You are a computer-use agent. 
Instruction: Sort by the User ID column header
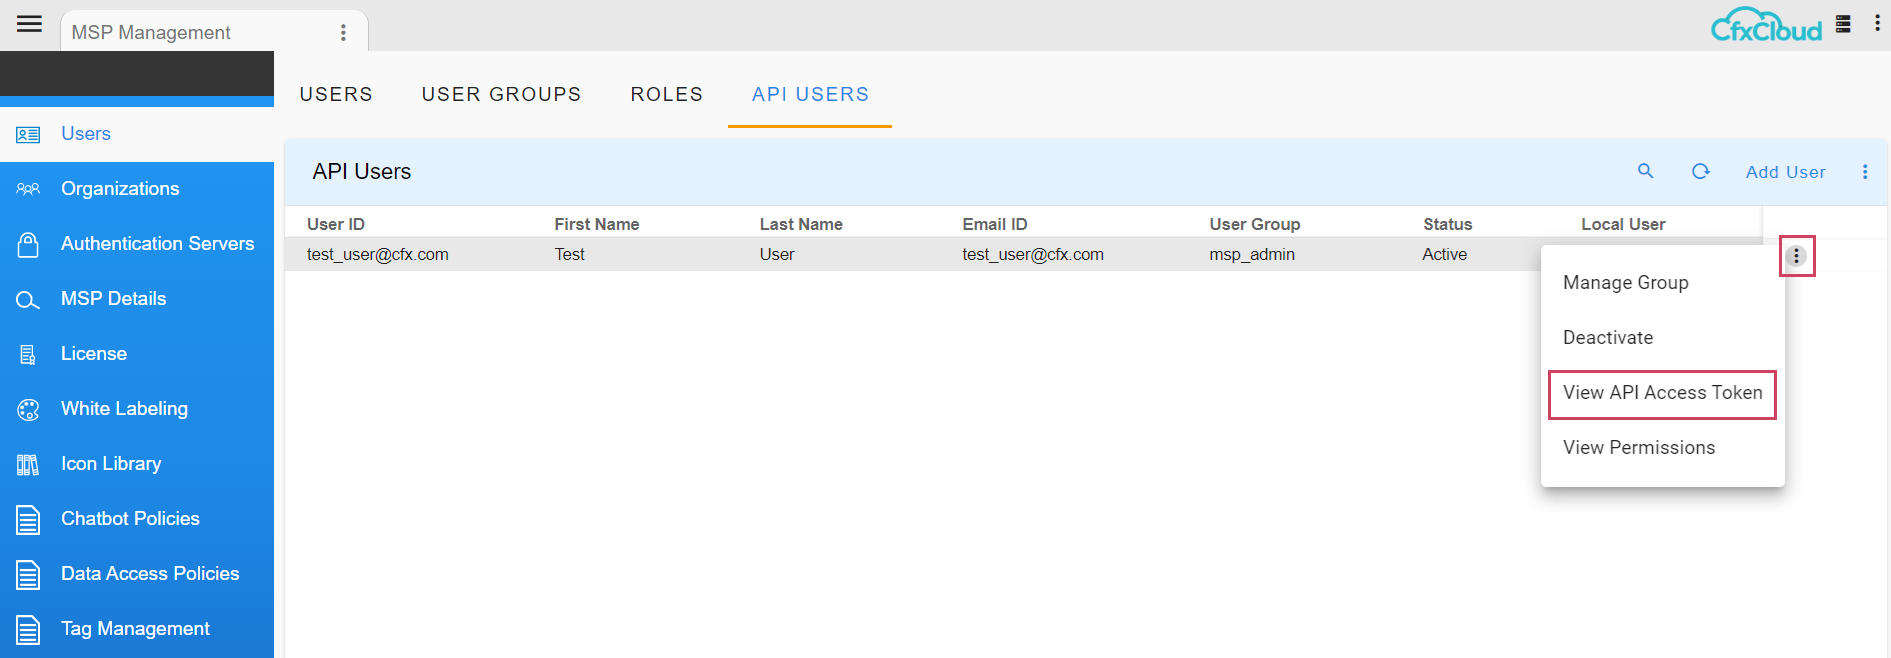(336, 224)
